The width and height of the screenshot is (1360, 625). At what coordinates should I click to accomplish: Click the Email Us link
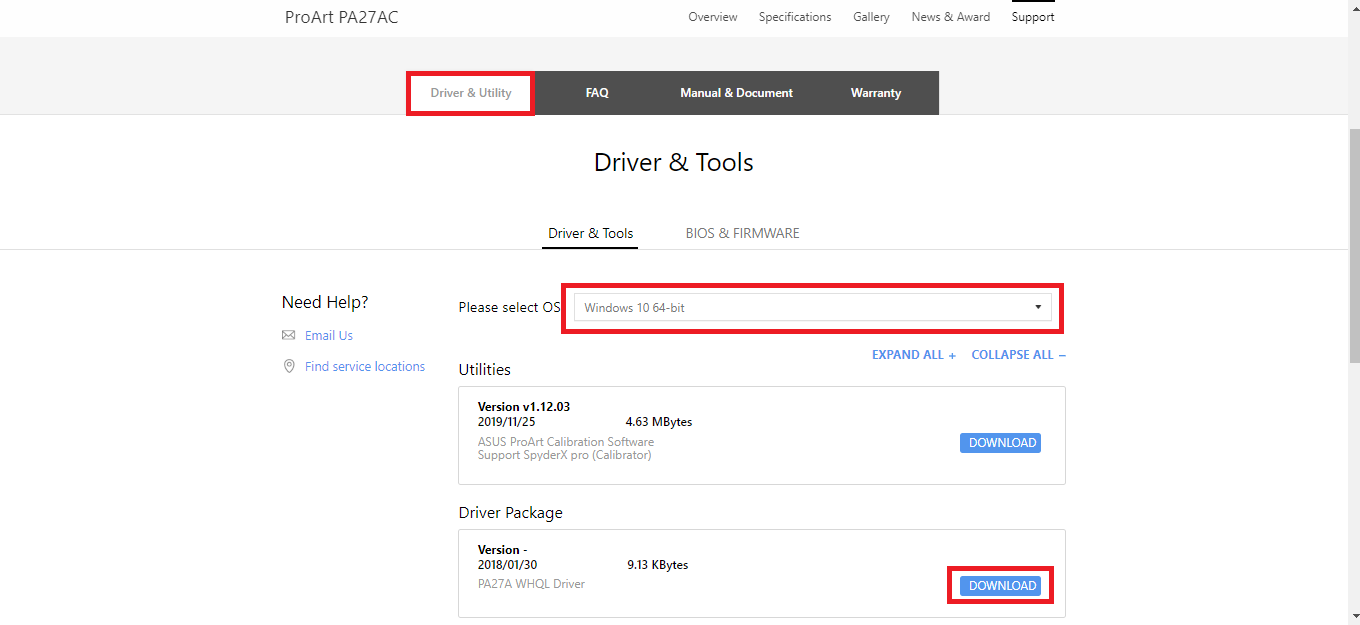point(329,336)
